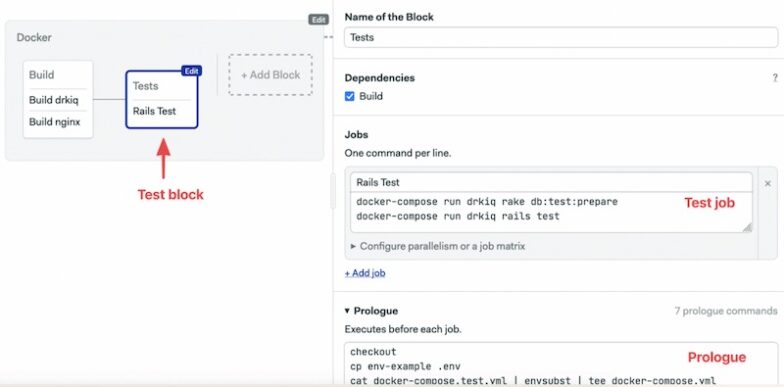The width and height of the screenshot is (784, 387).
Task: Click the panel divider handle between panes
Action: coord(332,192)
